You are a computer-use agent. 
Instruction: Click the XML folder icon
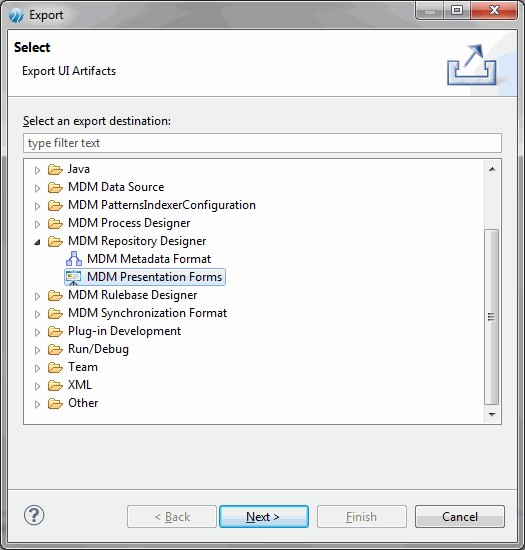pos(55,385)
